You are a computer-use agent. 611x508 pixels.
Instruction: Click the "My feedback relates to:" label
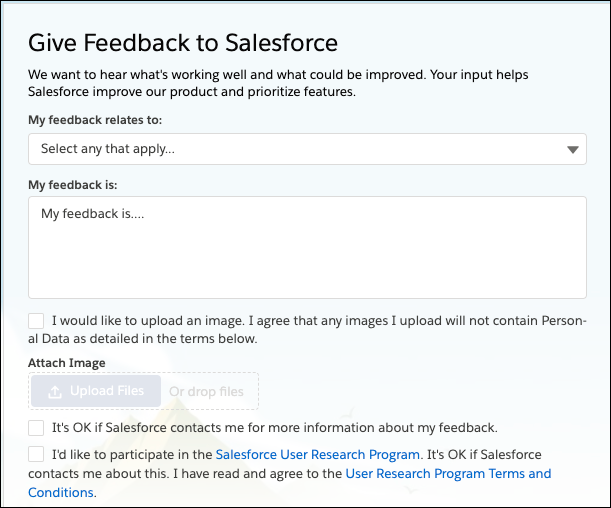click(95, 120)
